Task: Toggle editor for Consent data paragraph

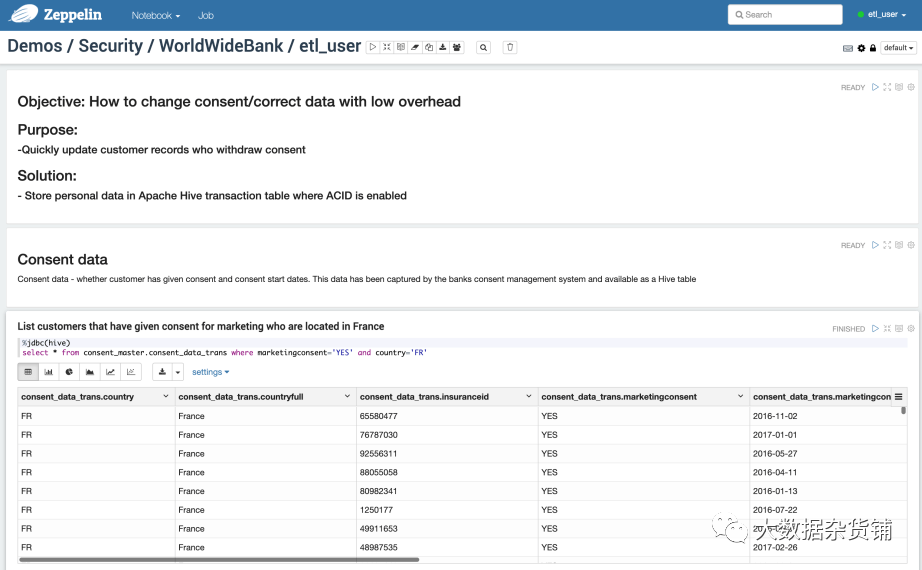Action: click(887, 245)
